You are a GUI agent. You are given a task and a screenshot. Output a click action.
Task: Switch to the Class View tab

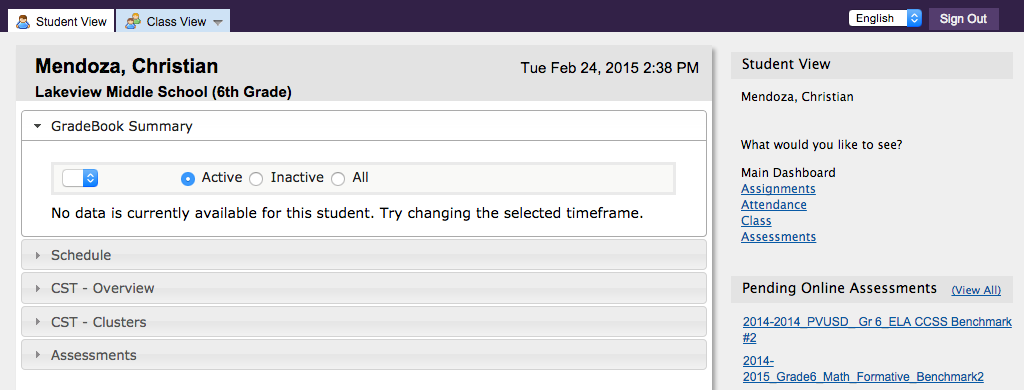[x=173, y=21]
